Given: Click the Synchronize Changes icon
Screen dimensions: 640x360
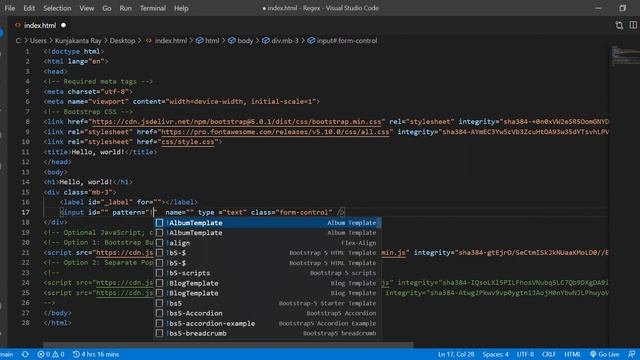Looking at the screenshot, I should [x=25, y=354].
